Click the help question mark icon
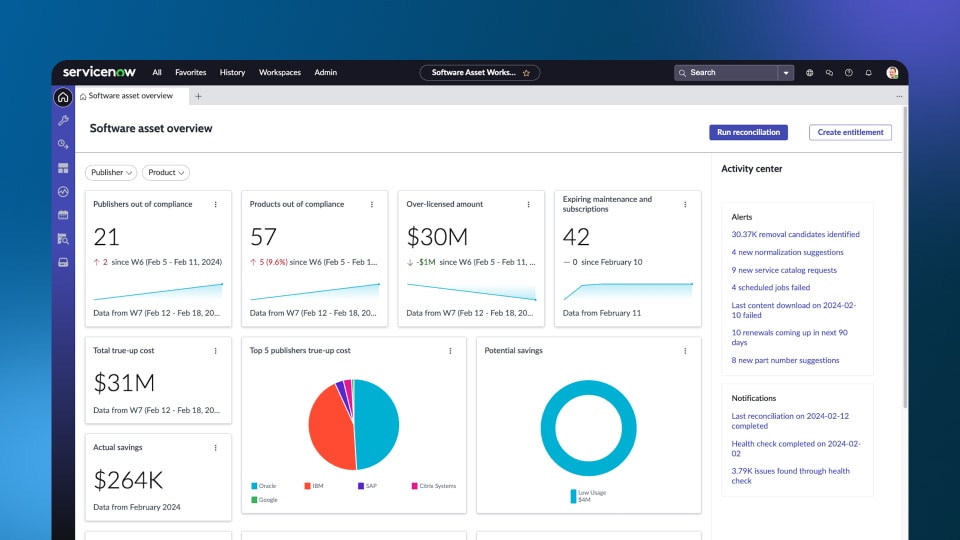This screenshot has height=540, width=960. coord(848,73)
